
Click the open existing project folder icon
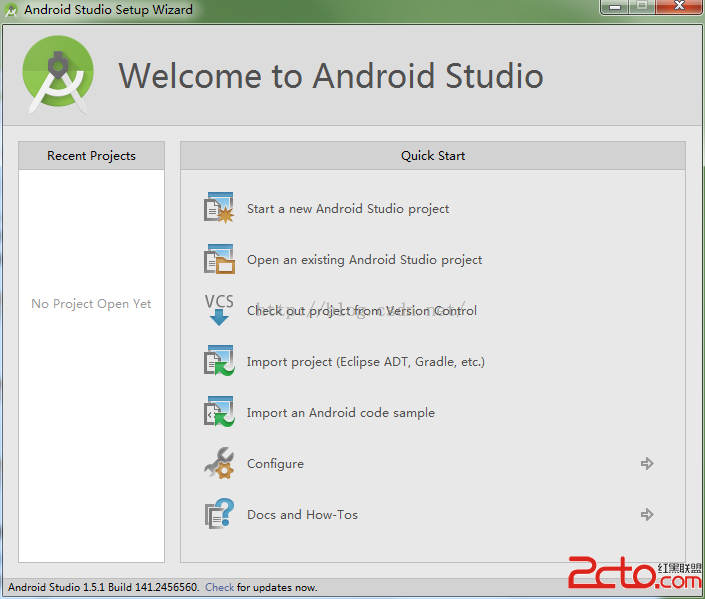219,259
